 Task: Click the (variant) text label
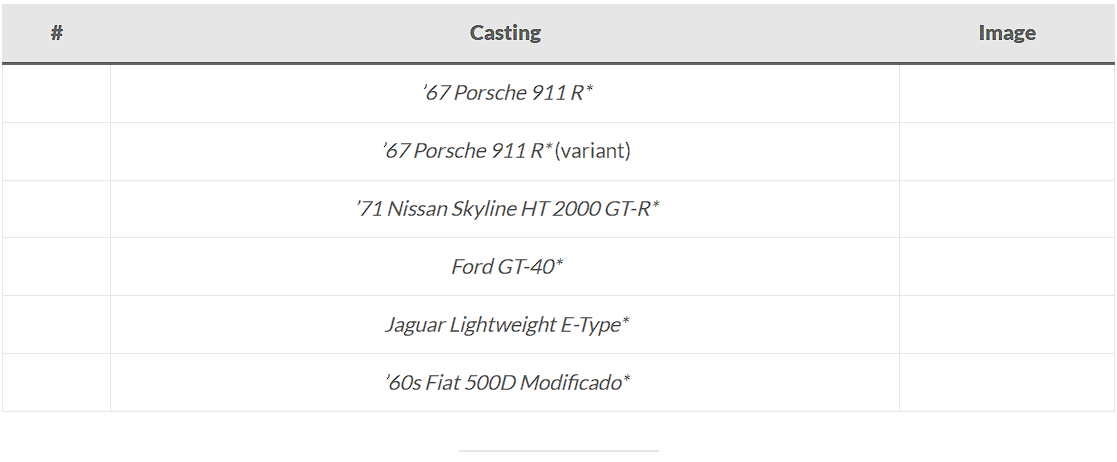tap(593, 151)
